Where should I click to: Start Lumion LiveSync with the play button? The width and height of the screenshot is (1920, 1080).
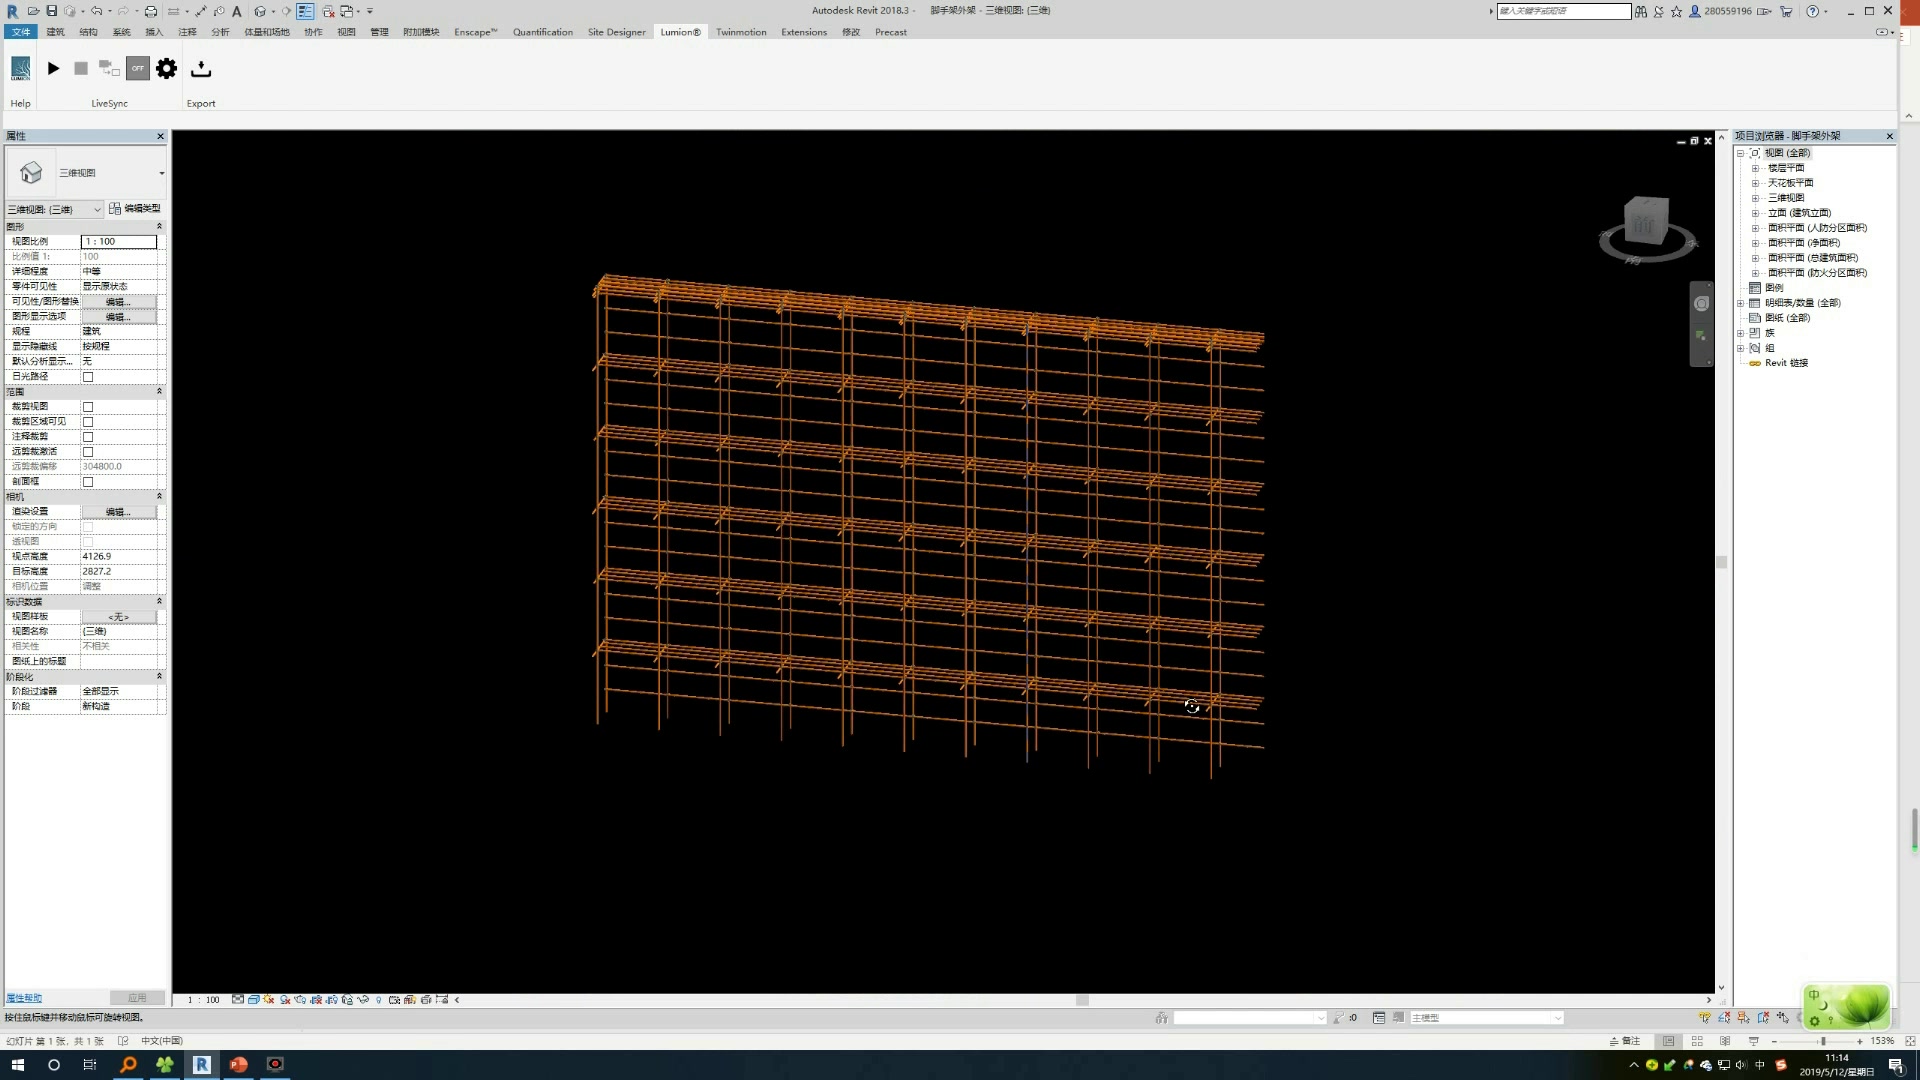53,68
